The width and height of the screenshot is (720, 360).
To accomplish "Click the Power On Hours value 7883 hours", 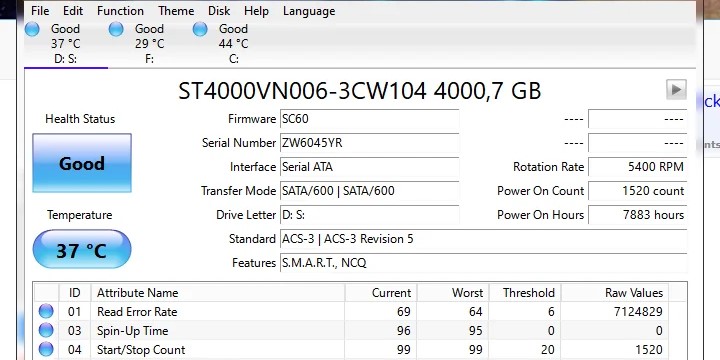I will click(638, 214).
